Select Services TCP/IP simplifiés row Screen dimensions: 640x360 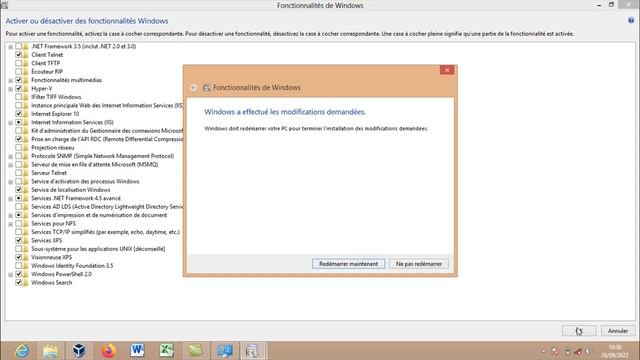coord(105,232)
